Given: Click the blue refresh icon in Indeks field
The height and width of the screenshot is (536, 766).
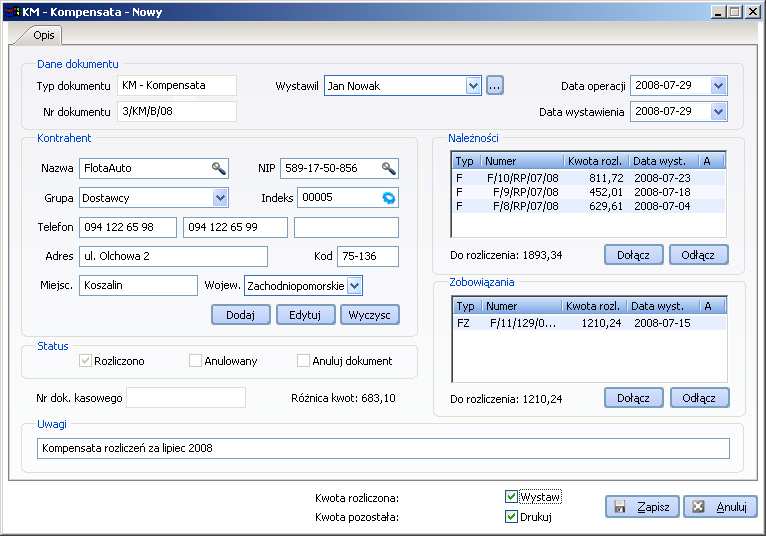Looking at the screenshot, I should (388, 198).
